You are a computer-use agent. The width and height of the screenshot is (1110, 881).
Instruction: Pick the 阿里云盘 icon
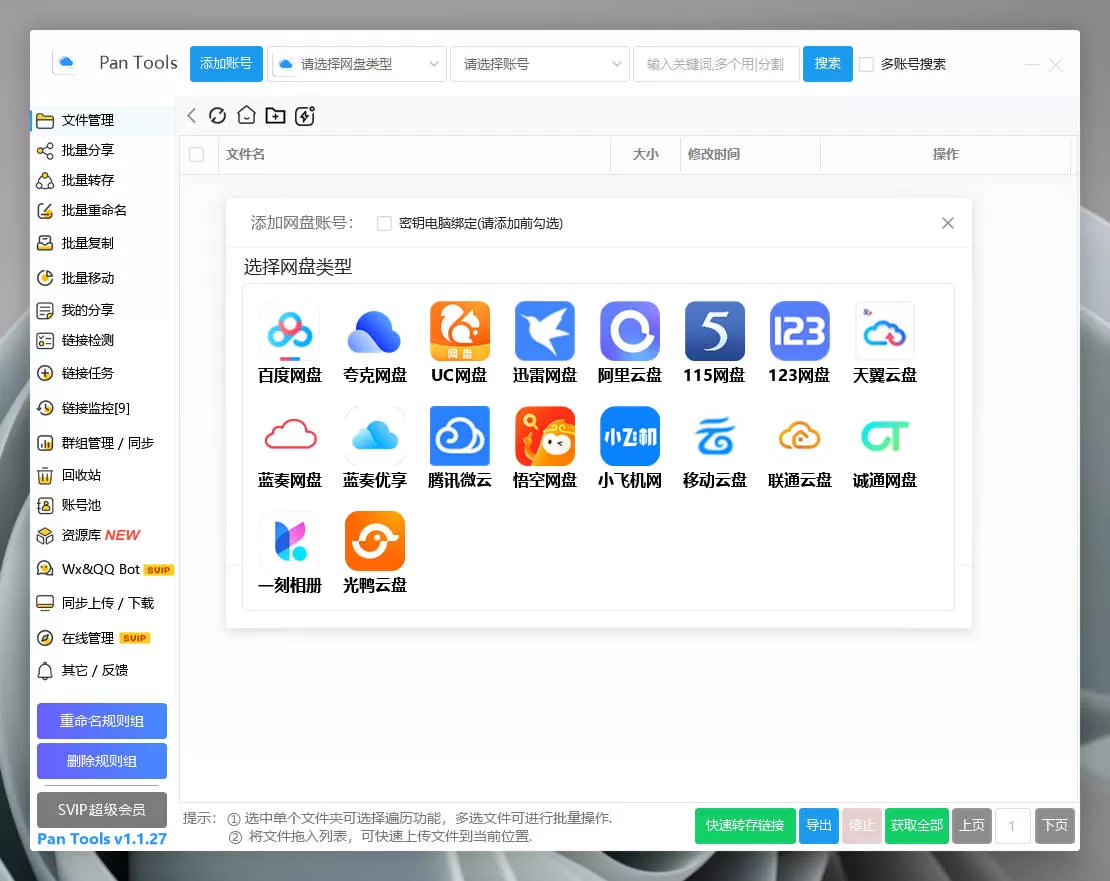[629, 331]
